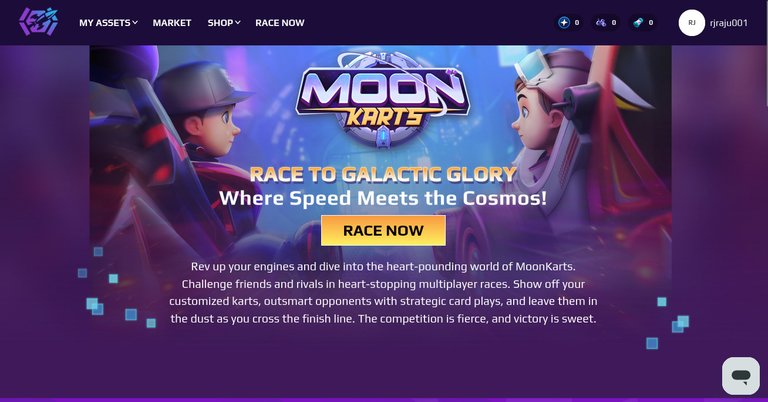768x402 pixels.
Task: Click the page vertical scrollbar thumb
Action: coord(766,53)
